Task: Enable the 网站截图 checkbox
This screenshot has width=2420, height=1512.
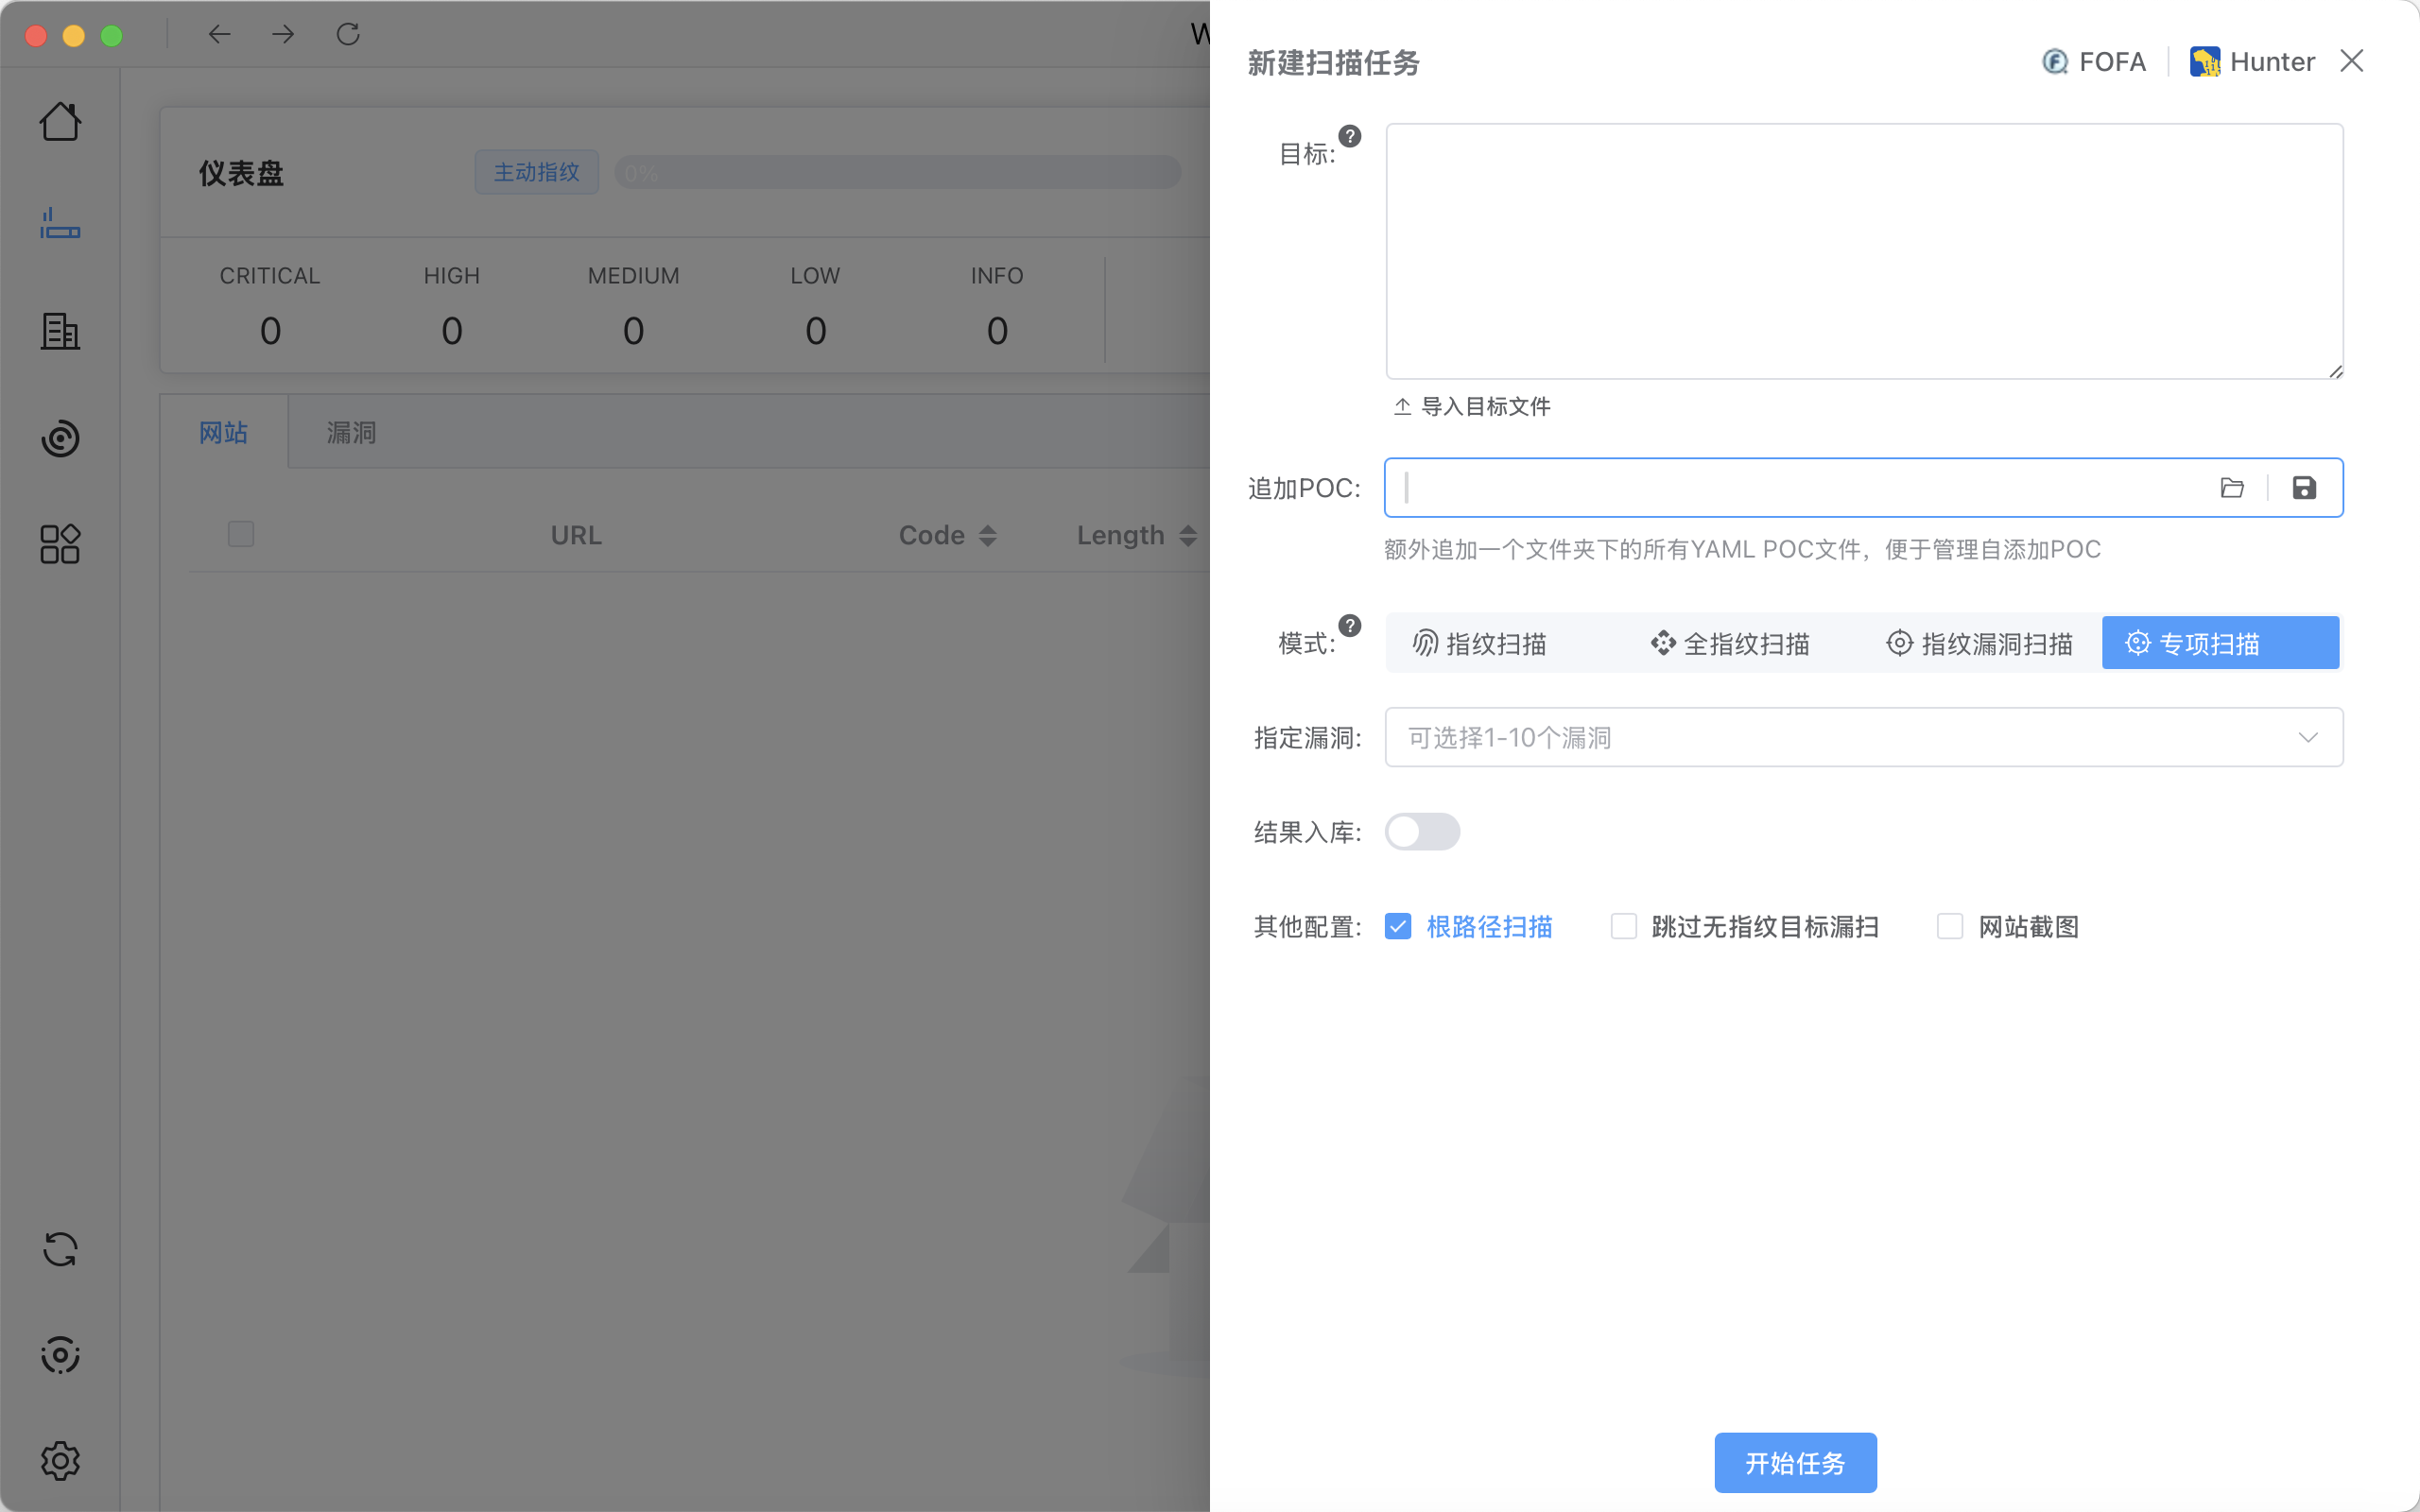Action: [x=1950, y=927]
